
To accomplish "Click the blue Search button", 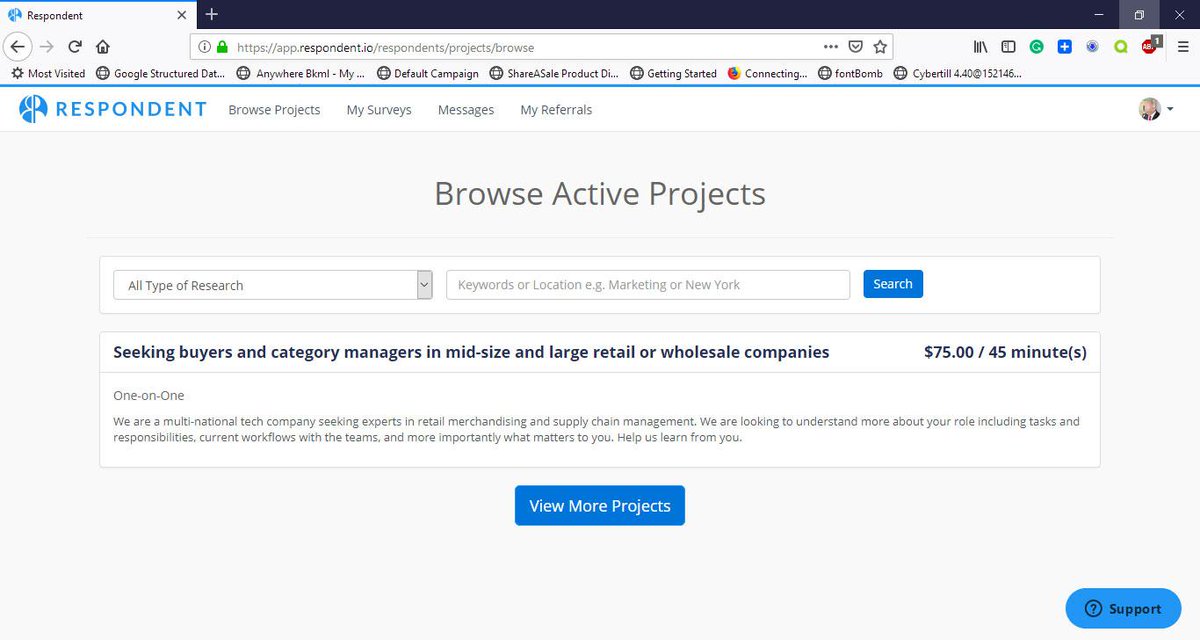I will (x=893, y=284).
